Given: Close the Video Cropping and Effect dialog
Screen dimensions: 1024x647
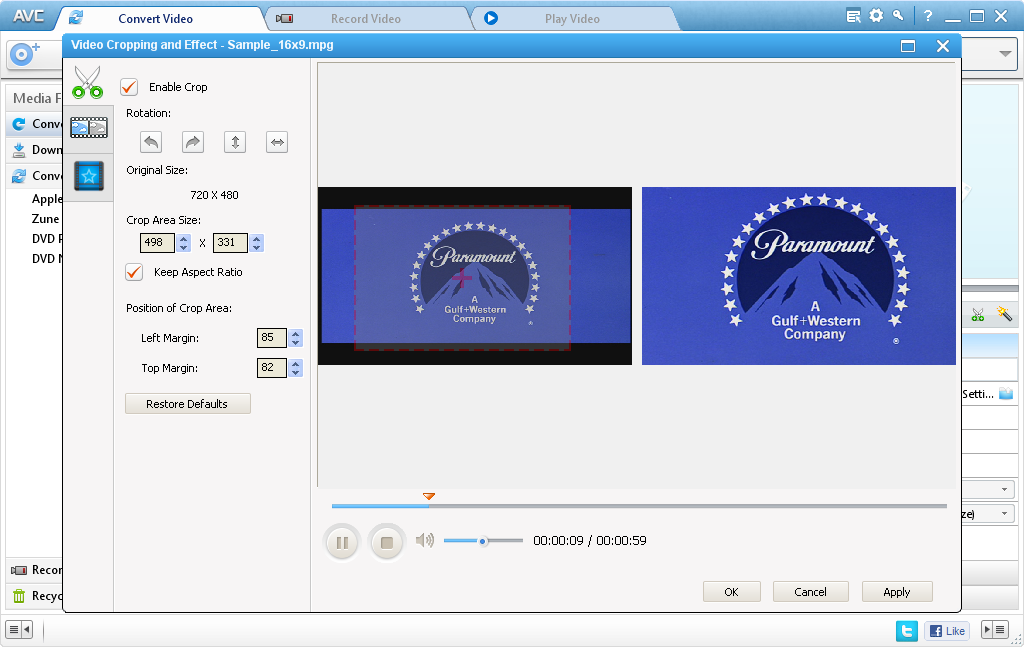Looking at the screenshot, I should pyautogui.click(x=943, y=46).
